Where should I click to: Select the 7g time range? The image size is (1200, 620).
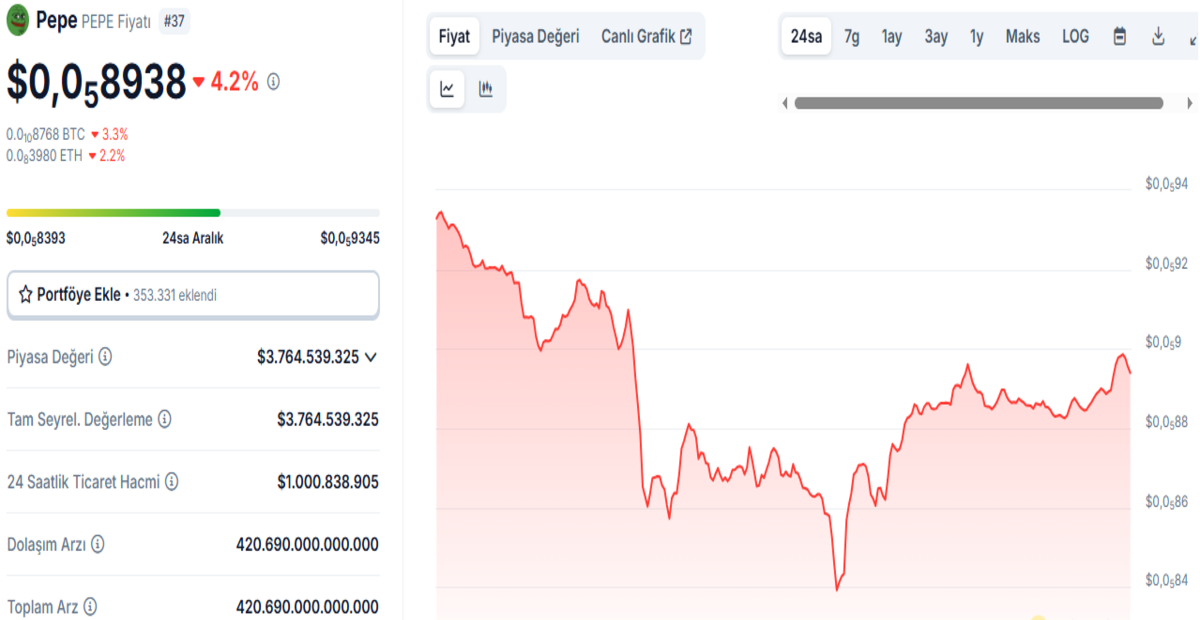tap(851, 37)
